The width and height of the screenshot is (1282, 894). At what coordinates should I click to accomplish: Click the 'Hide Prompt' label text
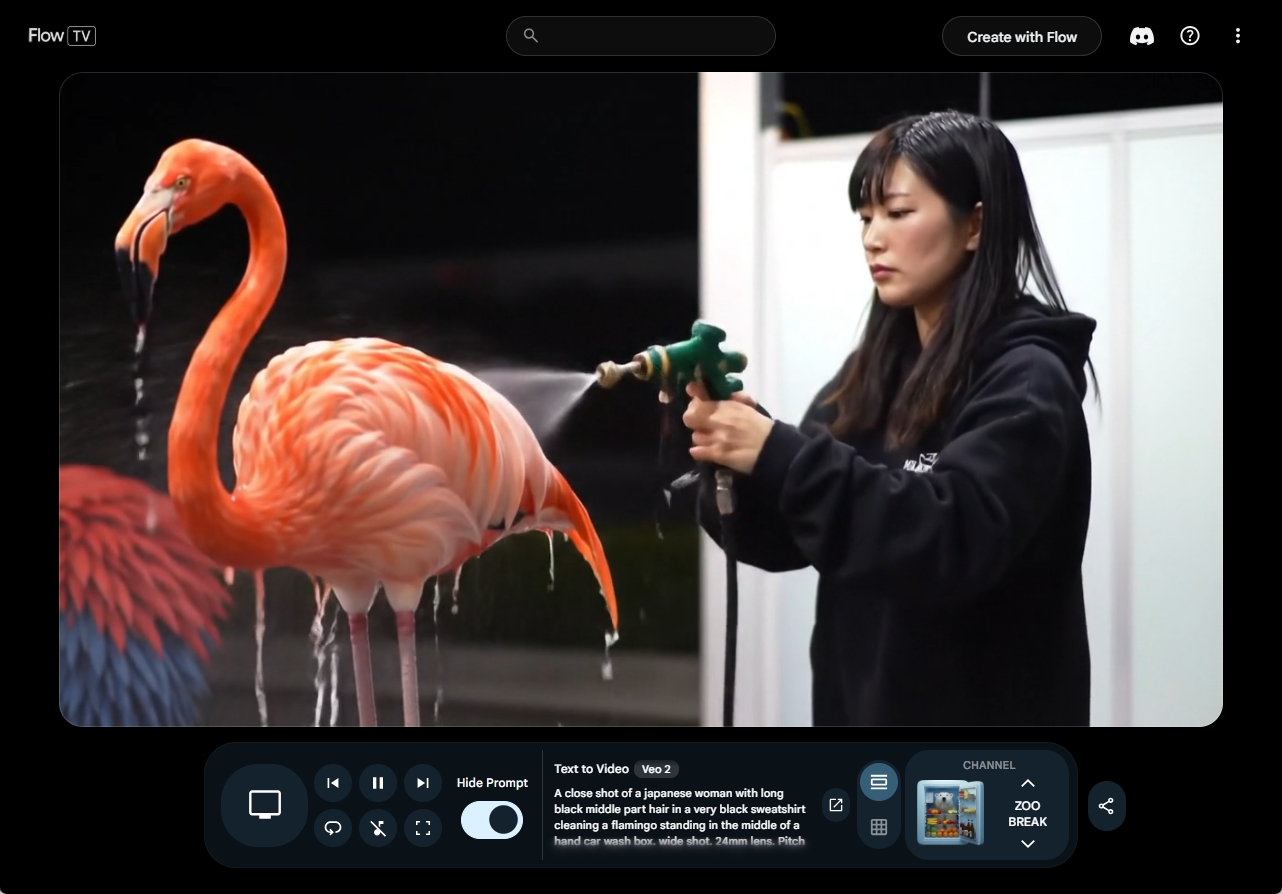click(x=492, y=783)
